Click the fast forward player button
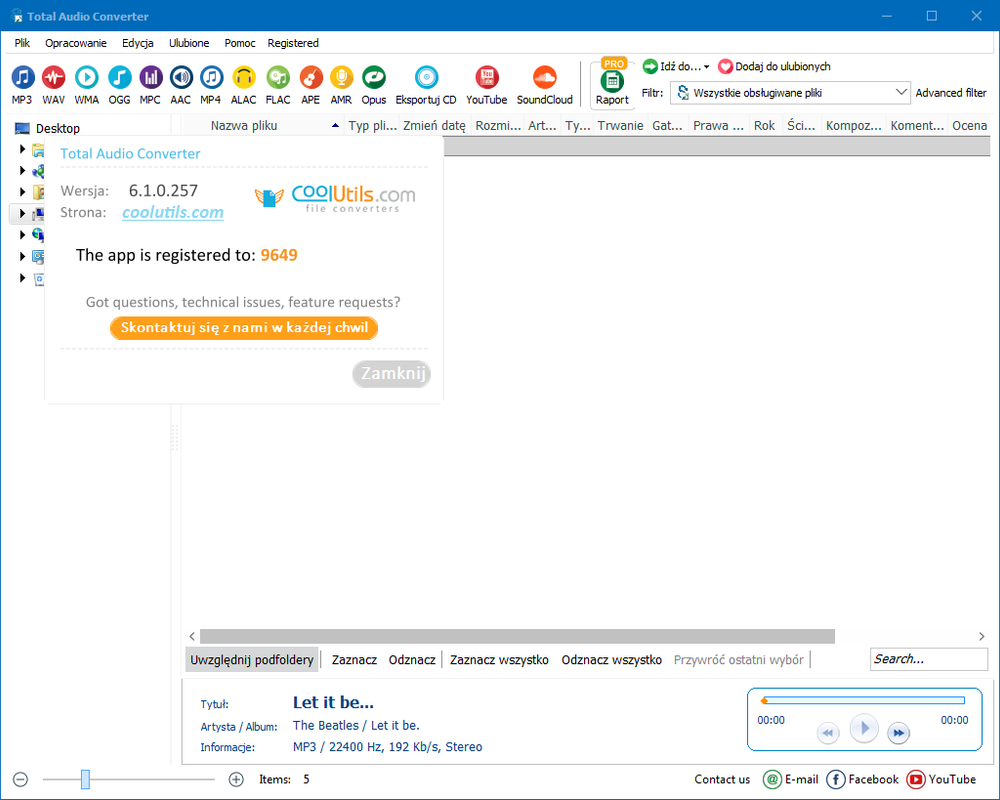 coord(898,733)
